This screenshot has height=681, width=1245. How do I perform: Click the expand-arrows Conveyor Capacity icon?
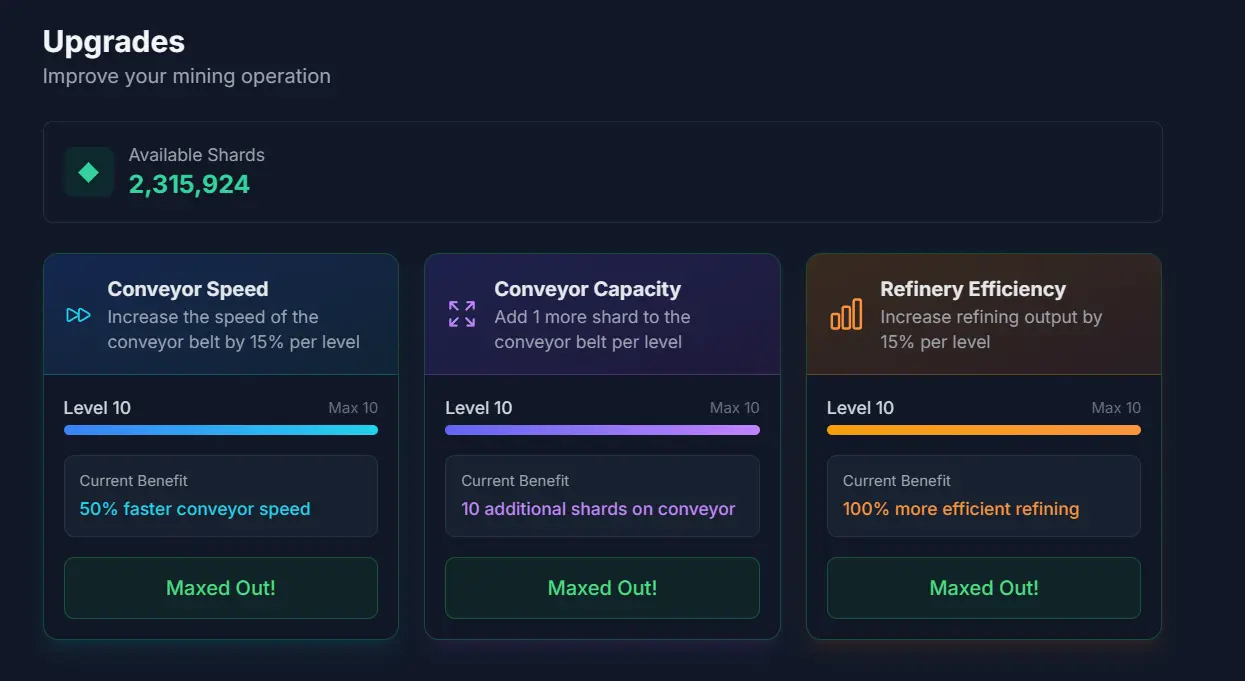(462, 314)
